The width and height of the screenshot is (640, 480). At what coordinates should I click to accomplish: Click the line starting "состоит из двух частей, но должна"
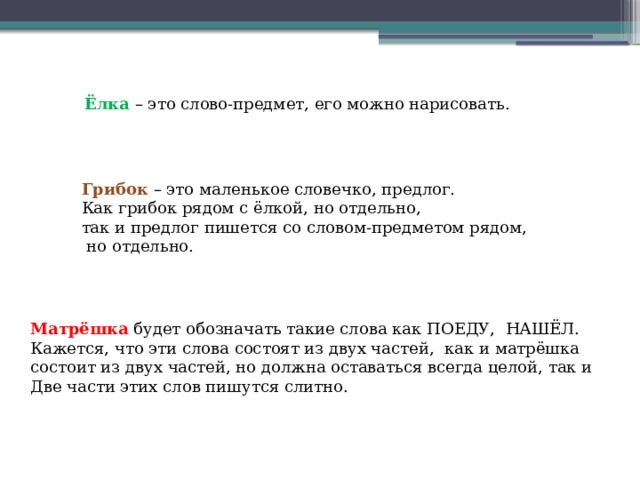[x=311, y=368]
